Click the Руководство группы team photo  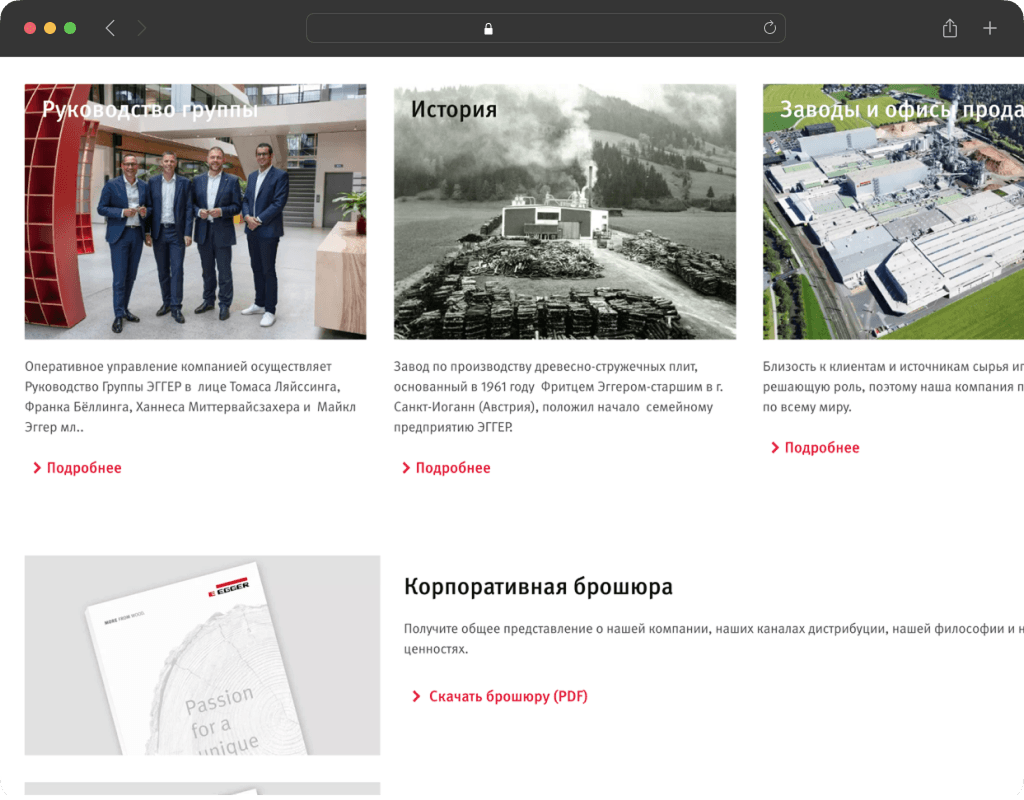tap(195, 212)
